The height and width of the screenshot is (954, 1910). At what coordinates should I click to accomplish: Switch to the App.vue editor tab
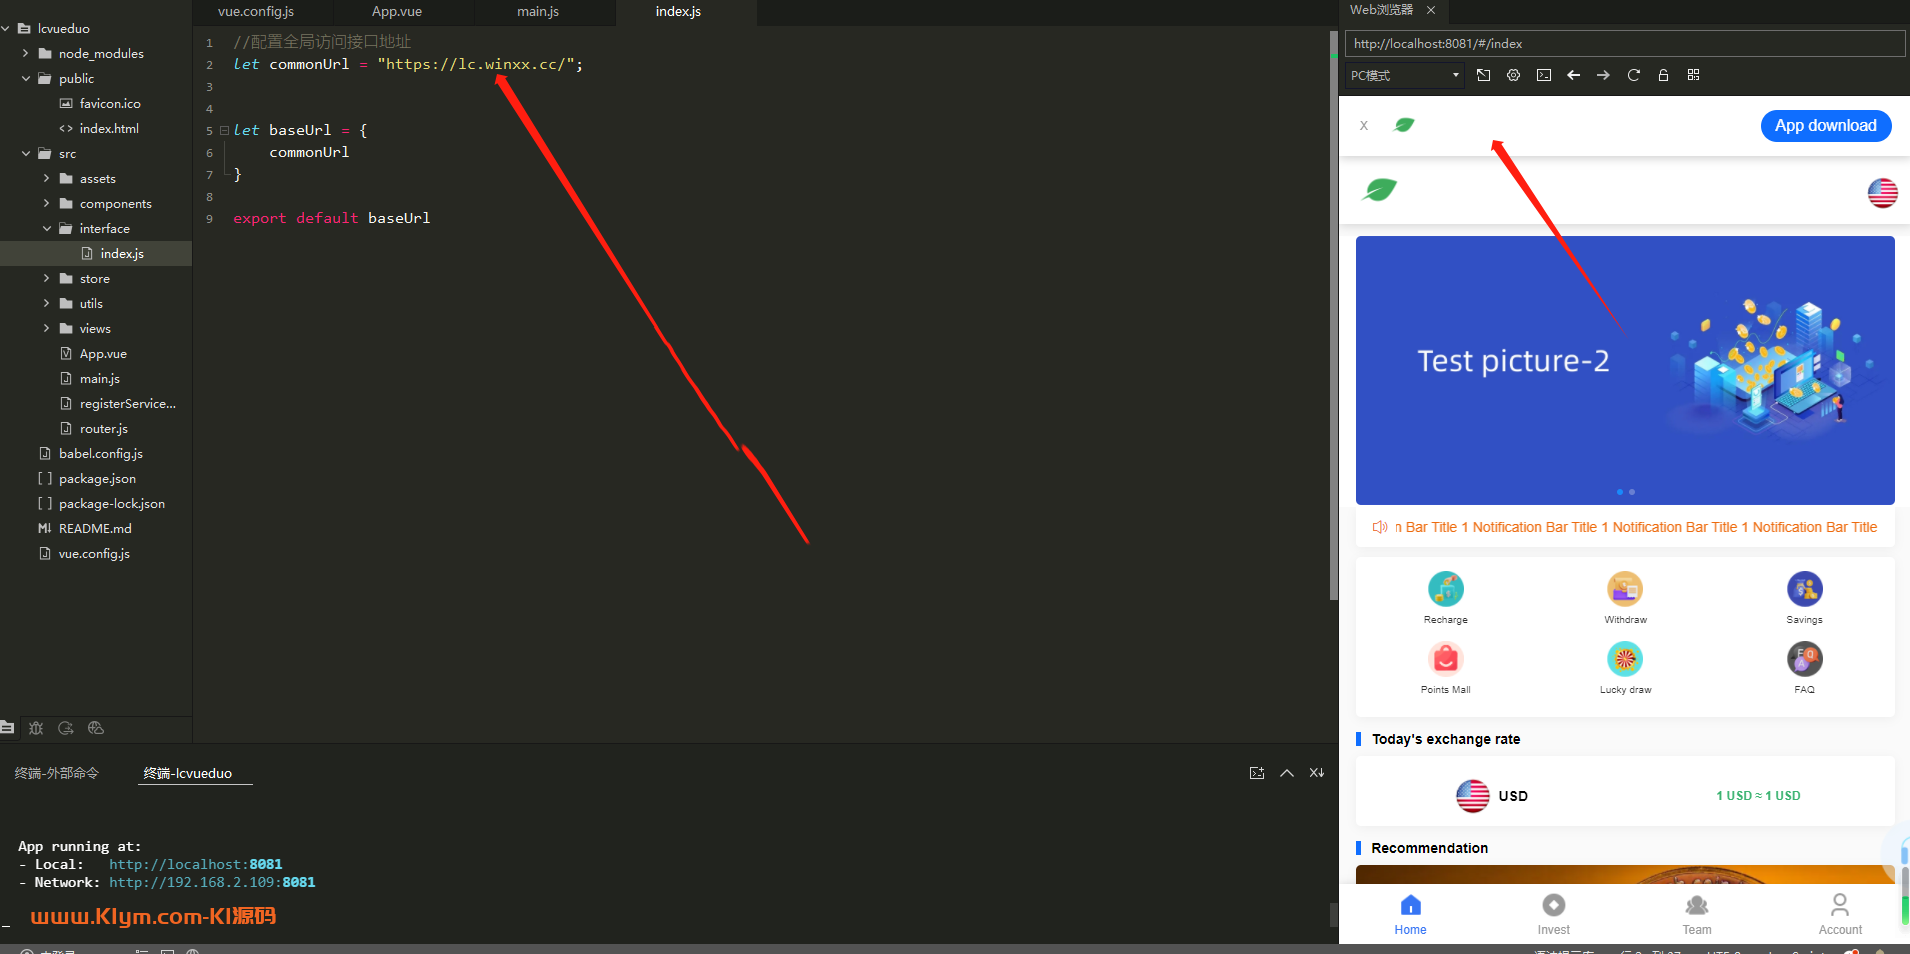point(397,12)
